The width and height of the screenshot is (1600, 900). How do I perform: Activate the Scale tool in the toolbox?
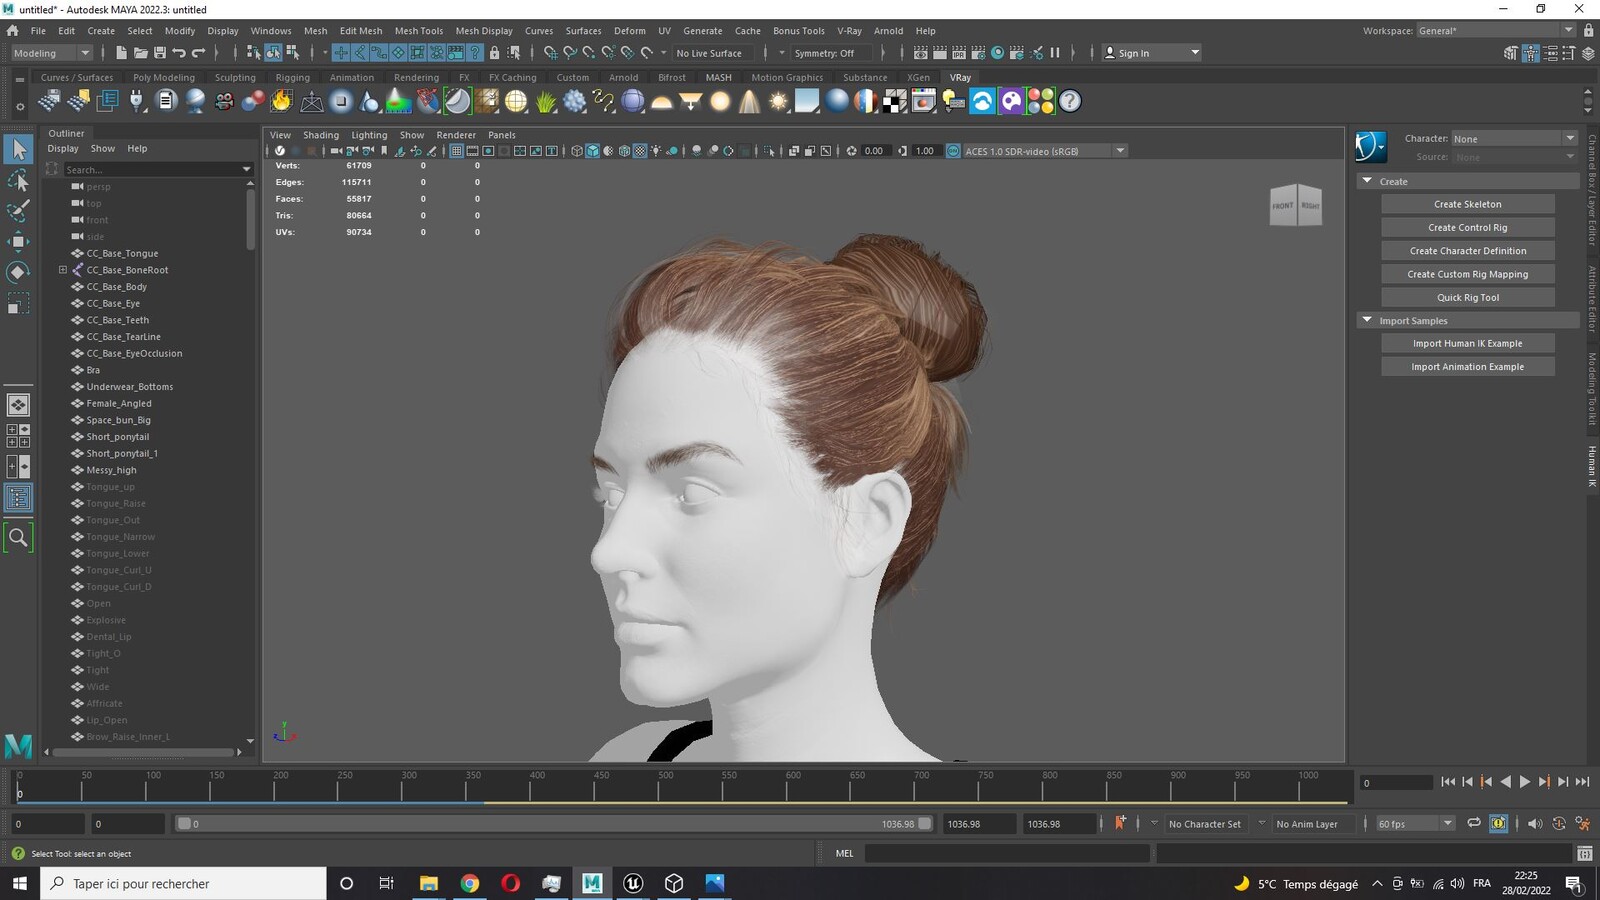tap(18, 303)
